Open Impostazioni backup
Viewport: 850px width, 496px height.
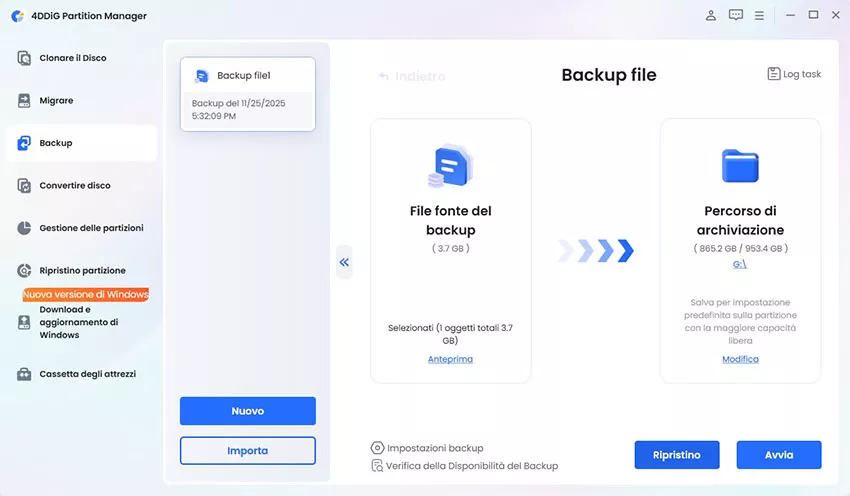[427, 448]
